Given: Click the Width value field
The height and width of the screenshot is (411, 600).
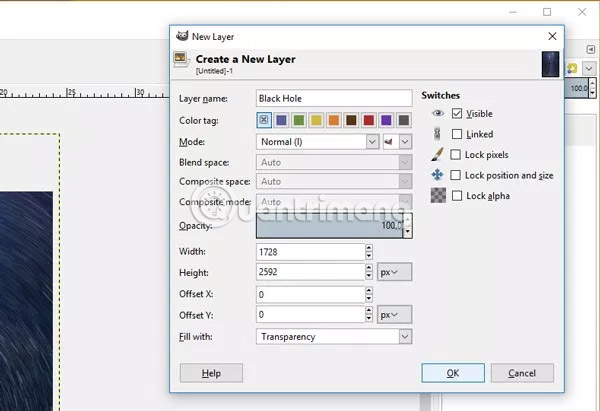Looking at the screenshot, I should (x=310, y=252).
